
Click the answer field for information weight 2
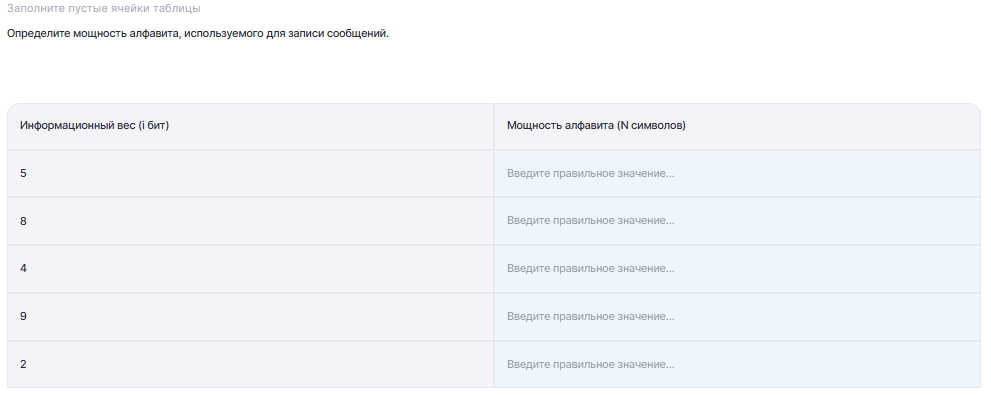click(737, 365)
